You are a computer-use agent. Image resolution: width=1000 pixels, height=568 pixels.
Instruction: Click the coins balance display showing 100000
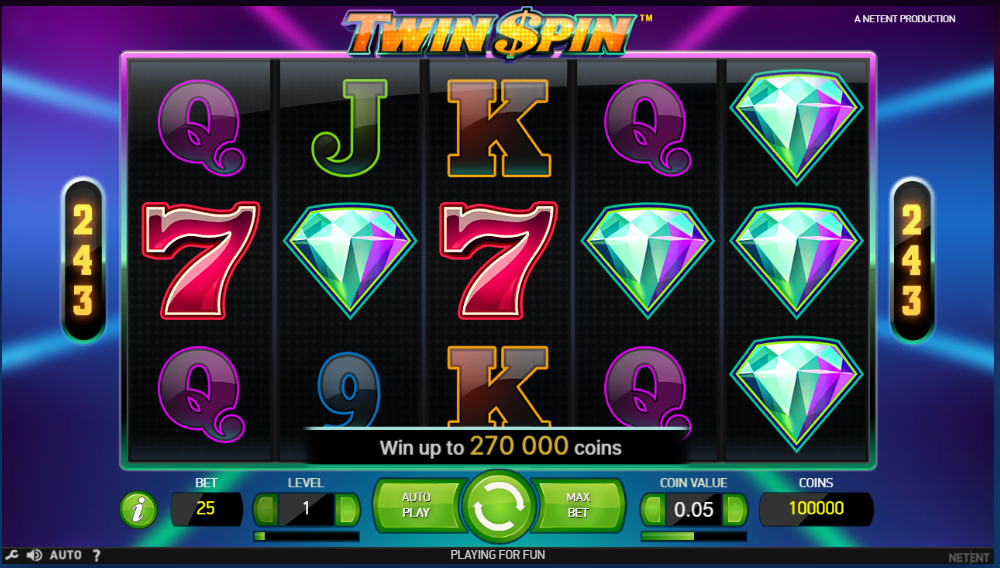[x=816, y=509]
